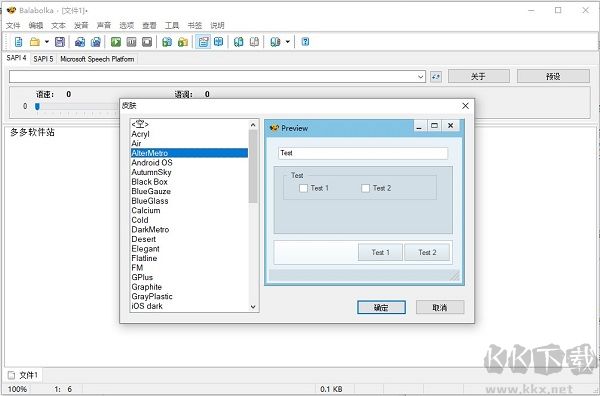Expand the open-file recent list arrow

(x=47, y=42)
